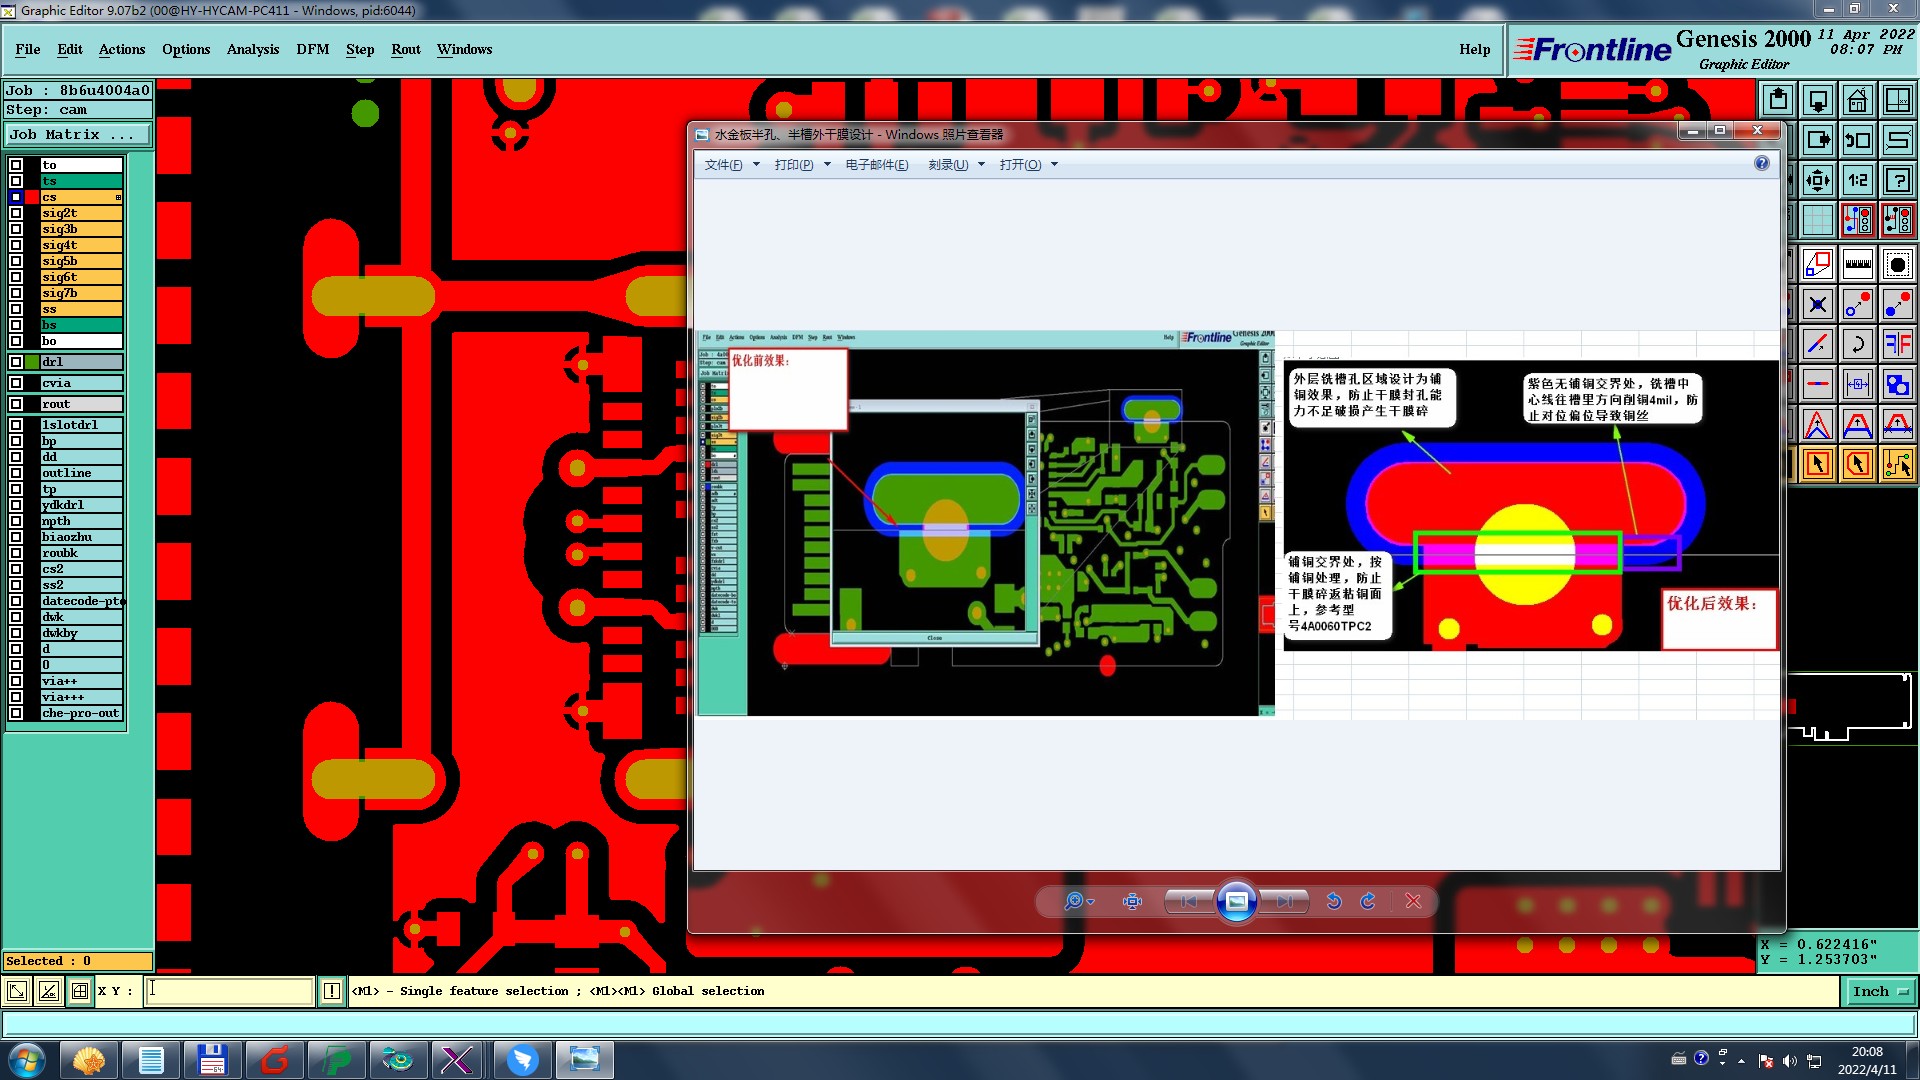Select the ruler measure tool icon
Screen dimensions: 1920x1080
click(1857, 264)
